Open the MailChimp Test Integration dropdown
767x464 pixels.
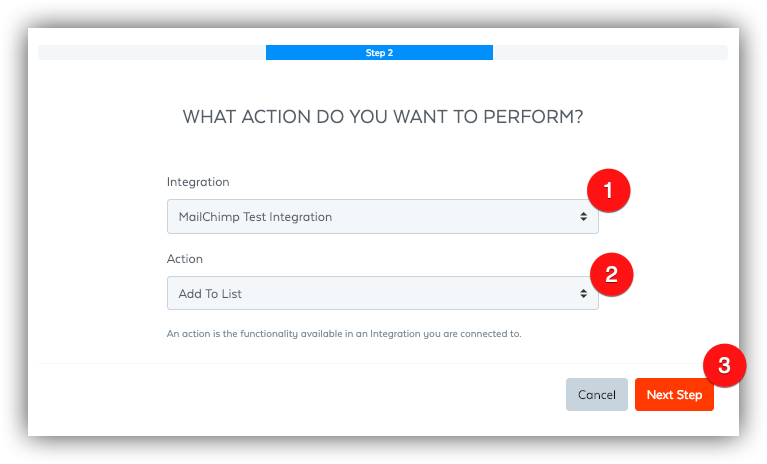click(x=382, y=217)
